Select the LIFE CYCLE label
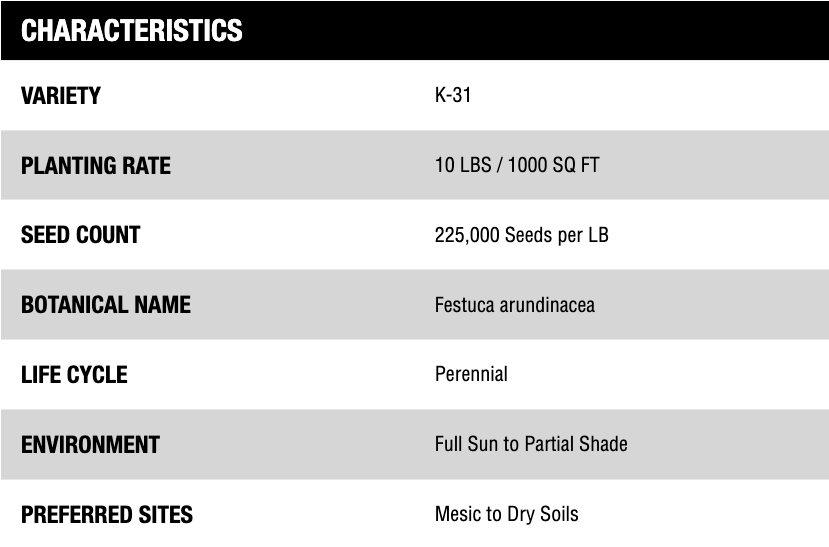Image resolution: width=829 pixels, height=547 pixels. 74,375
